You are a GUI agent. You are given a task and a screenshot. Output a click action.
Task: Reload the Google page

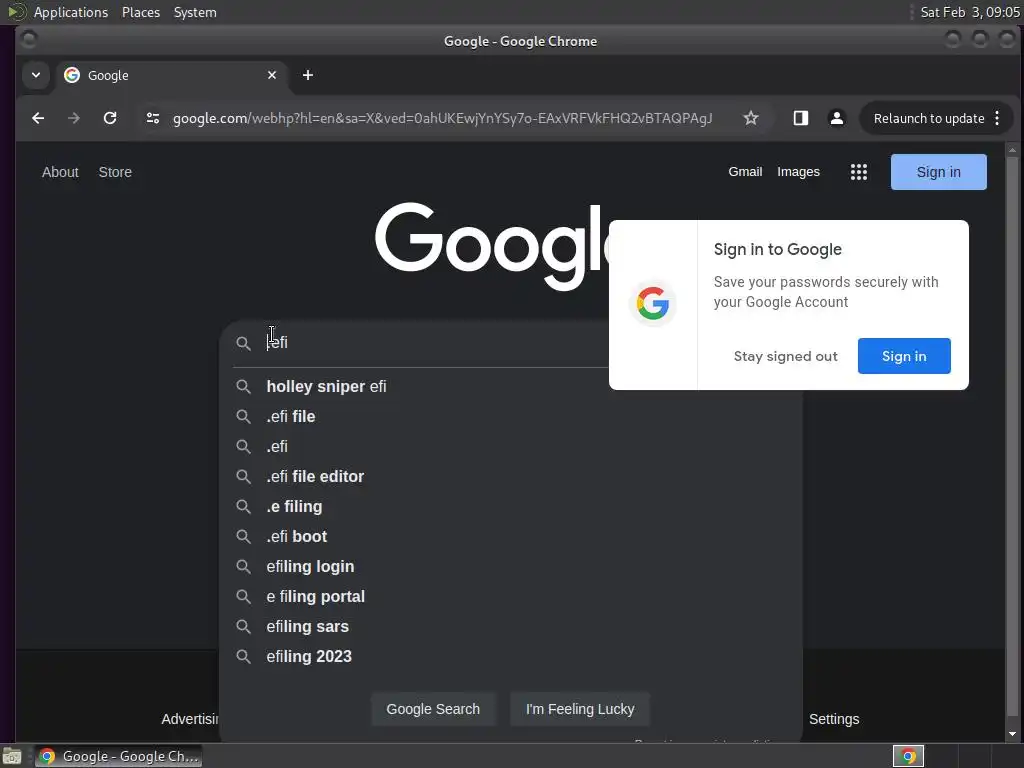(110, 118)
